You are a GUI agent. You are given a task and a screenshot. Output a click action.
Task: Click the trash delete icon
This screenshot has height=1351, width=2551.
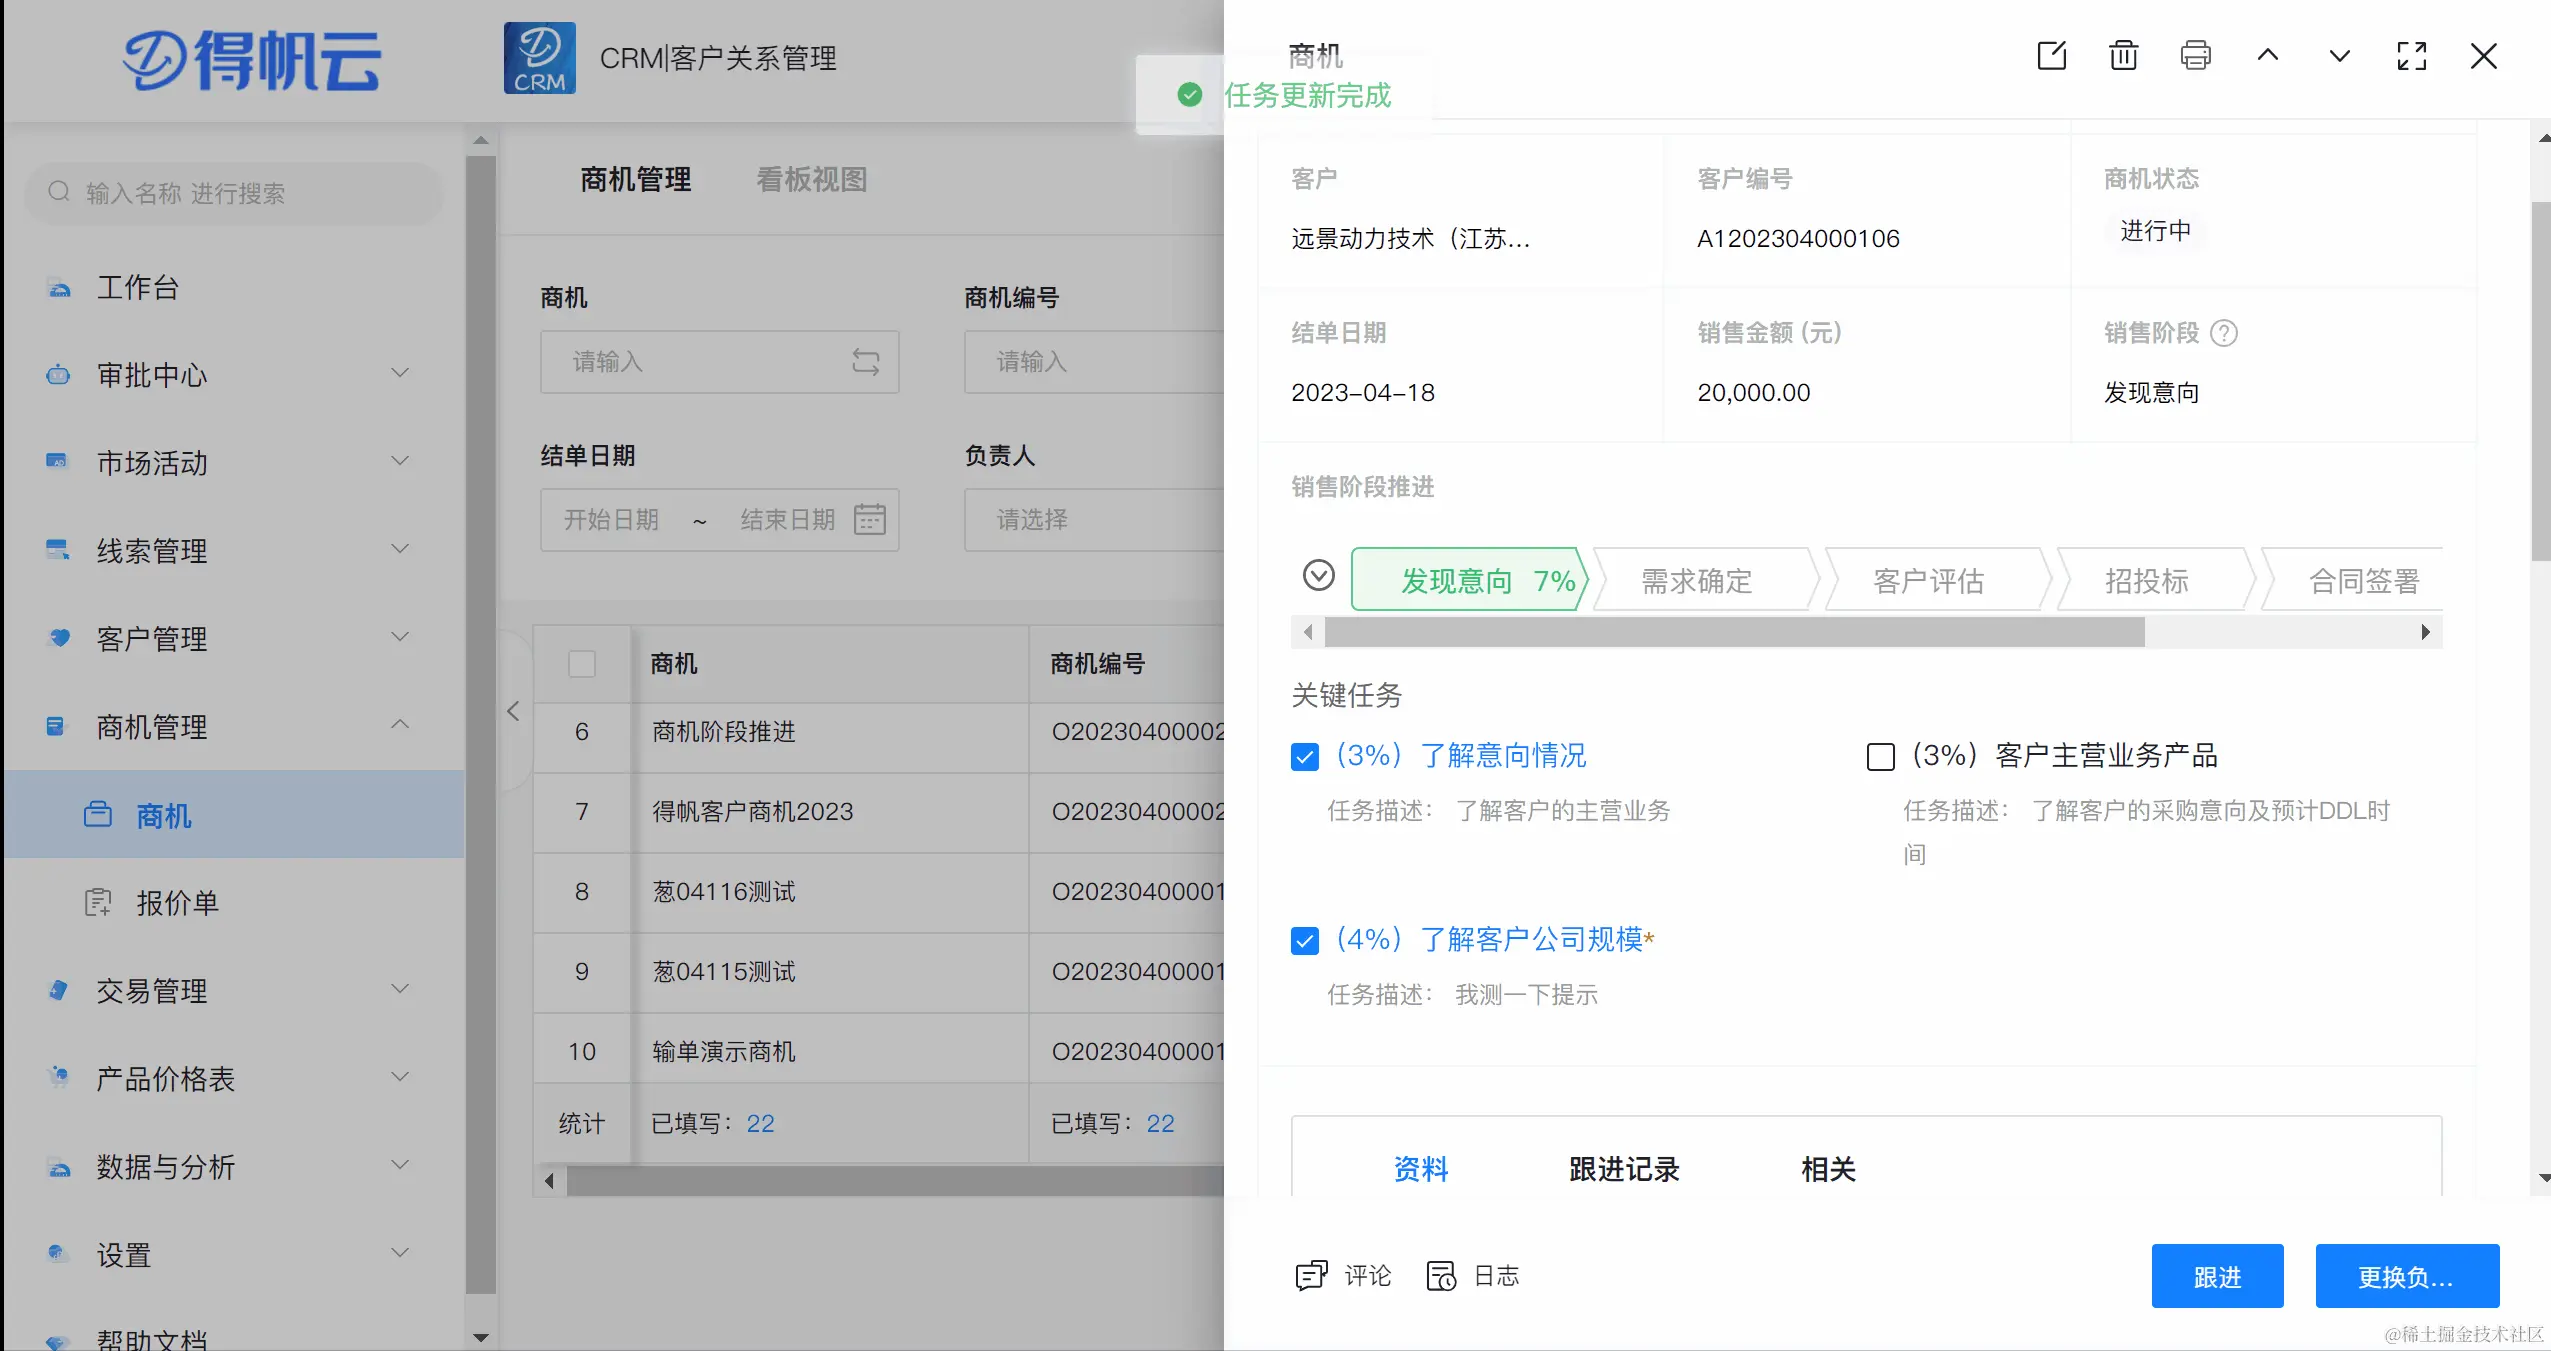pyautogui.click(x=2123, y=56)
